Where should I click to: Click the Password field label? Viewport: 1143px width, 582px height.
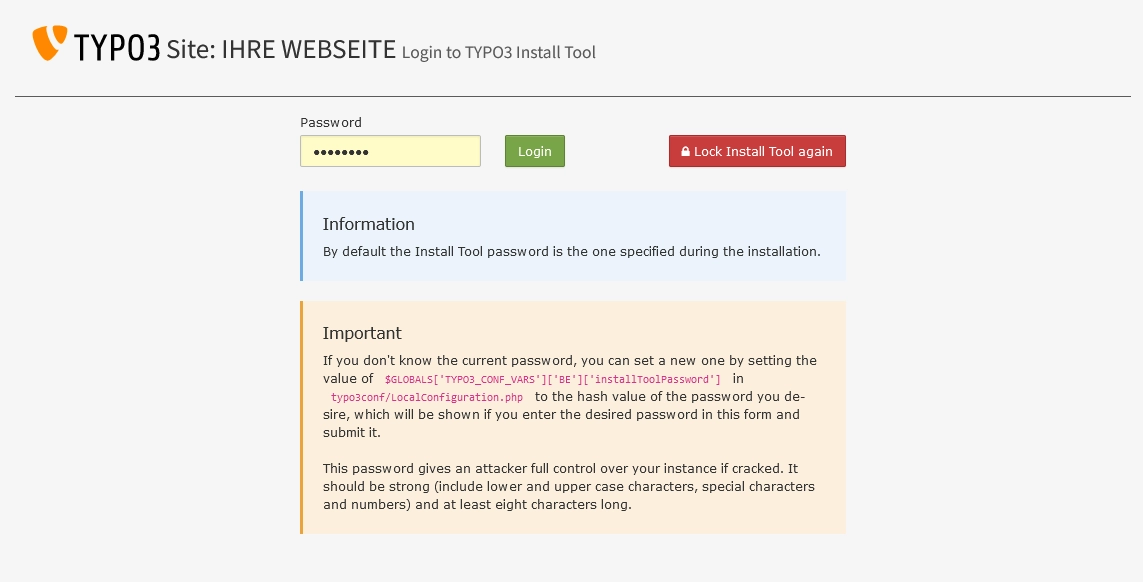click(331, 123)
